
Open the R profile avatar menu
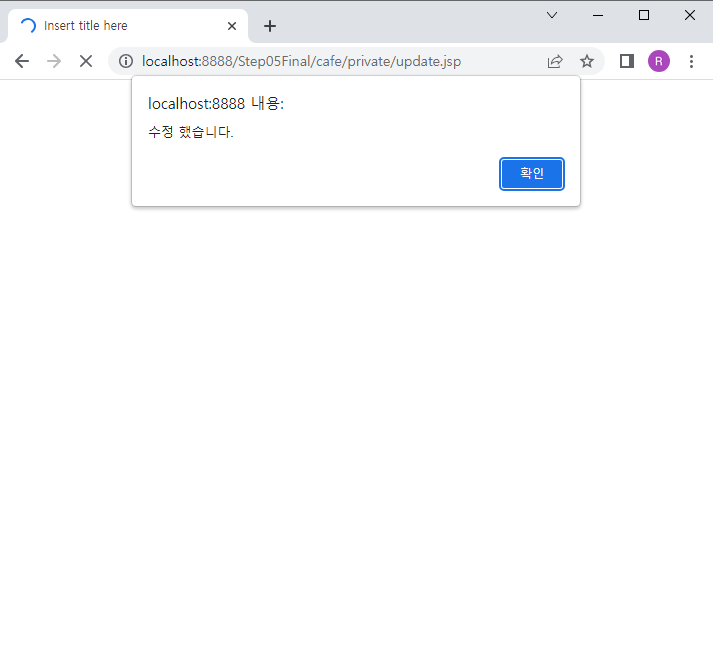[659, 61]
